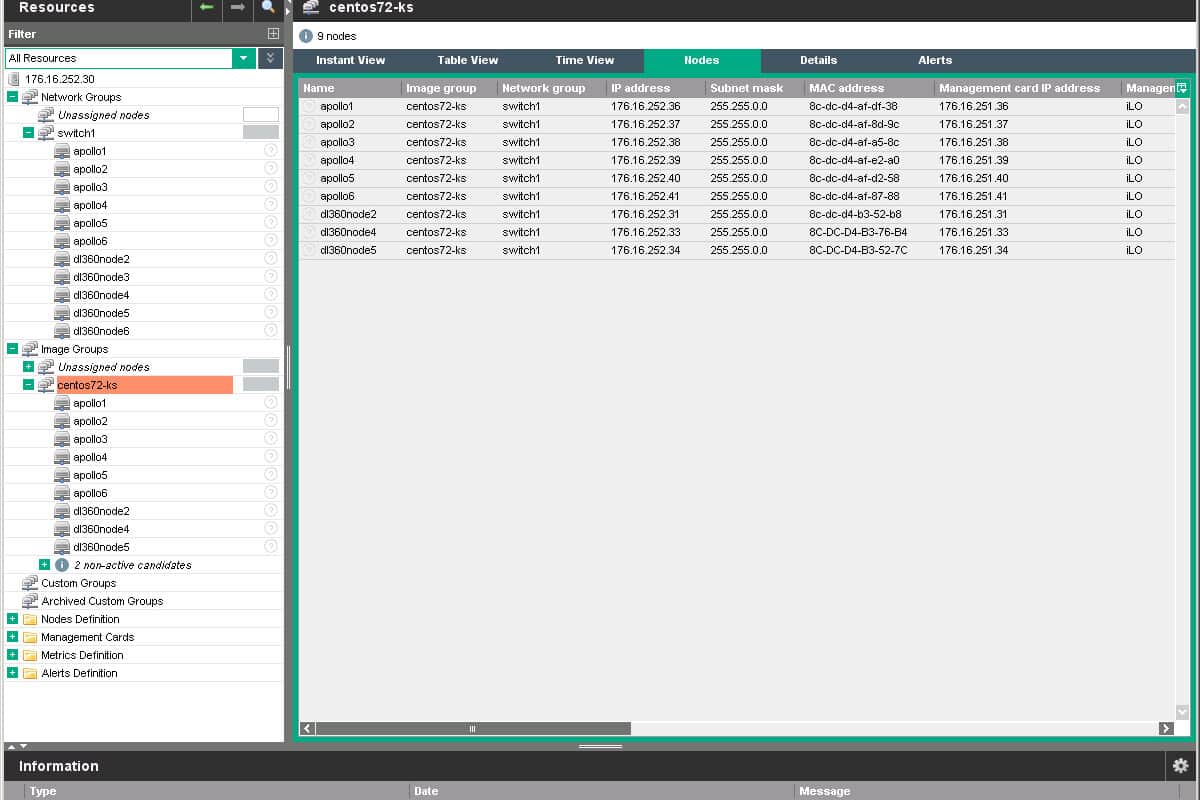Collapse the centos72-ks group
Viewport: 1200px width, 800px height.
pyautogui.click(x=28, y=385)
